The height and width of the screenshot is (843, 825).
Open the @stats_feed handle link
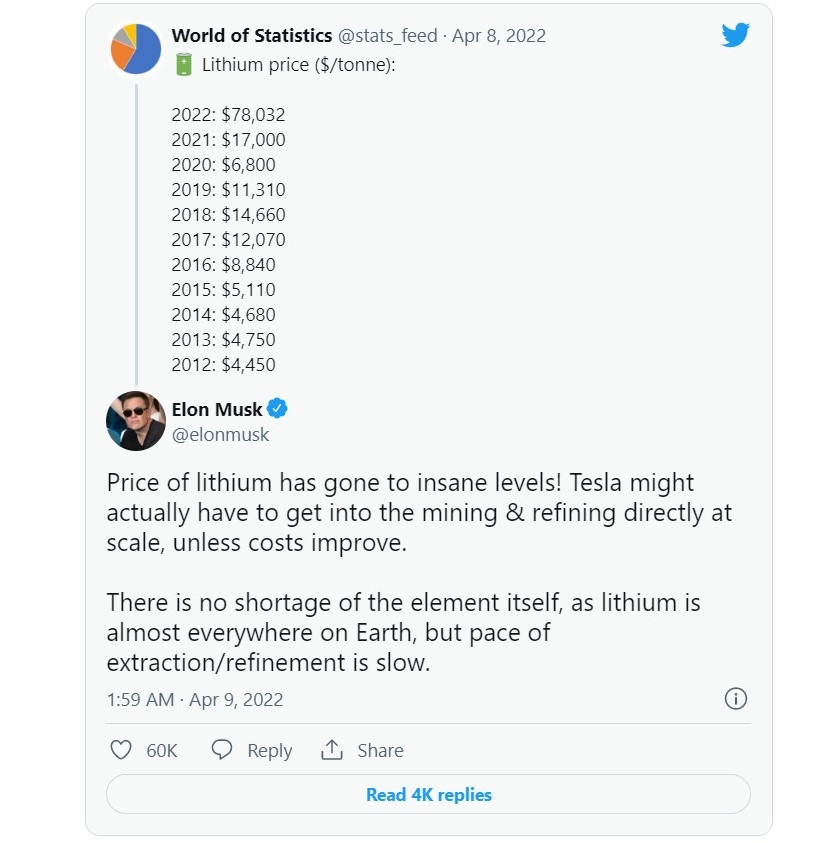pyautogui.click(x=387, y=36)
